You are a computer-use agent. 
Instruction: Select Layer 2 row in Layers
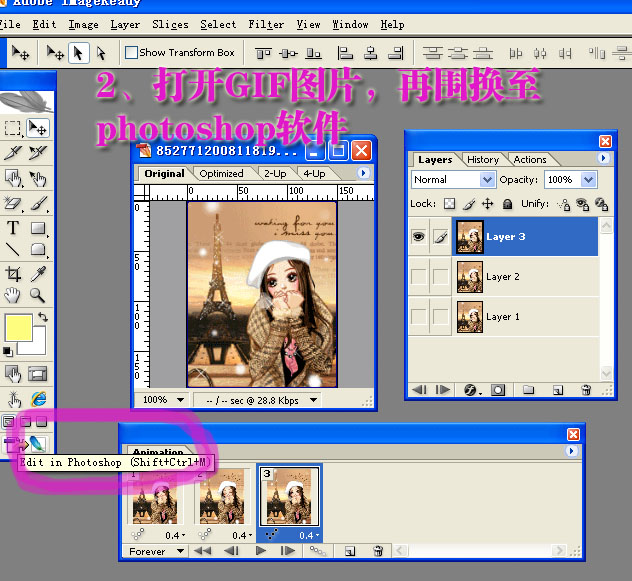coord(504,277)
